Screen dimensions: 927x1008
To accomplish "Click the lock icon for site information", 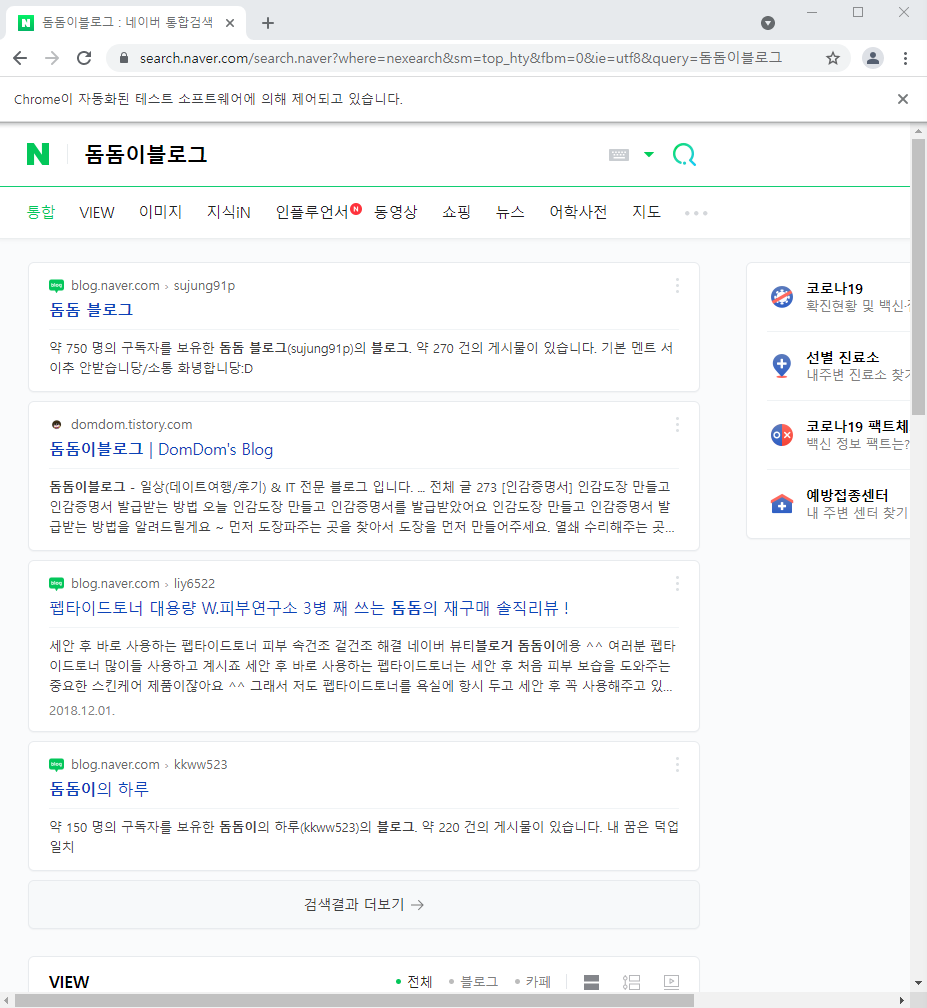I will coord(124,58).
